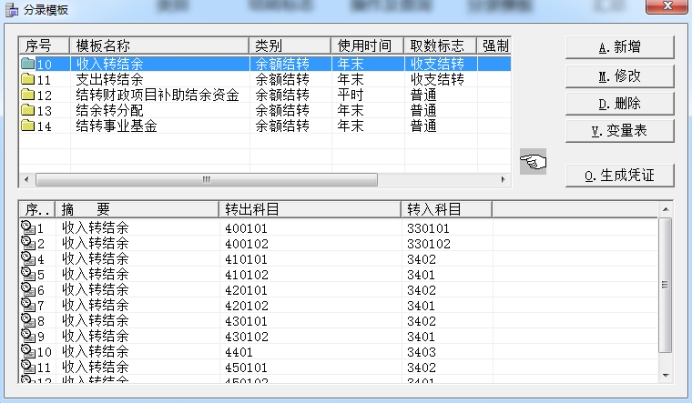Click transfer-out account 4401
The width and height of the screenshot is (692, 404).
tap(239, 352)
